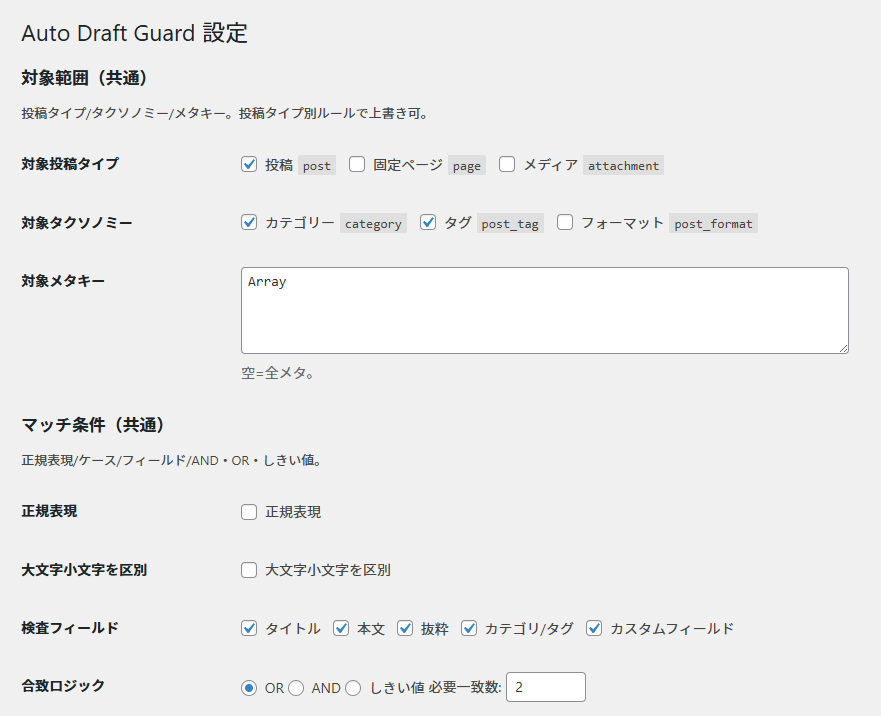The image size is (881, 716).
Task: Click the 必要一致数 number field
Action: pyautogui.click(x=546, y=688)
